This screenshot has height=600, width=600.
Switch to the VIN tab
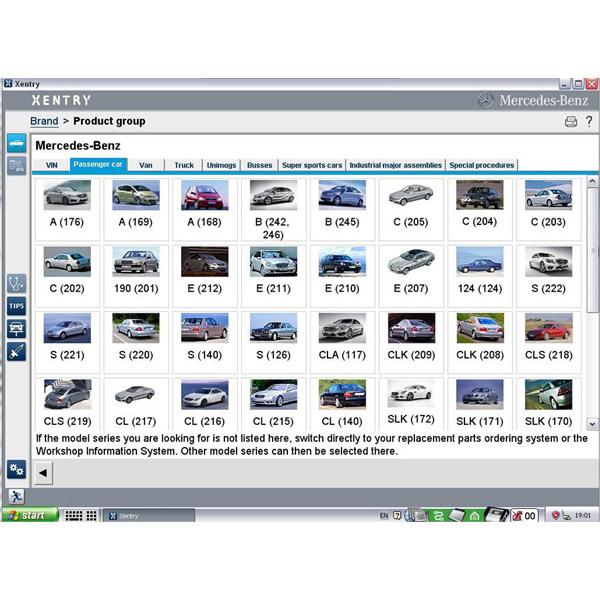coord(52,165)
